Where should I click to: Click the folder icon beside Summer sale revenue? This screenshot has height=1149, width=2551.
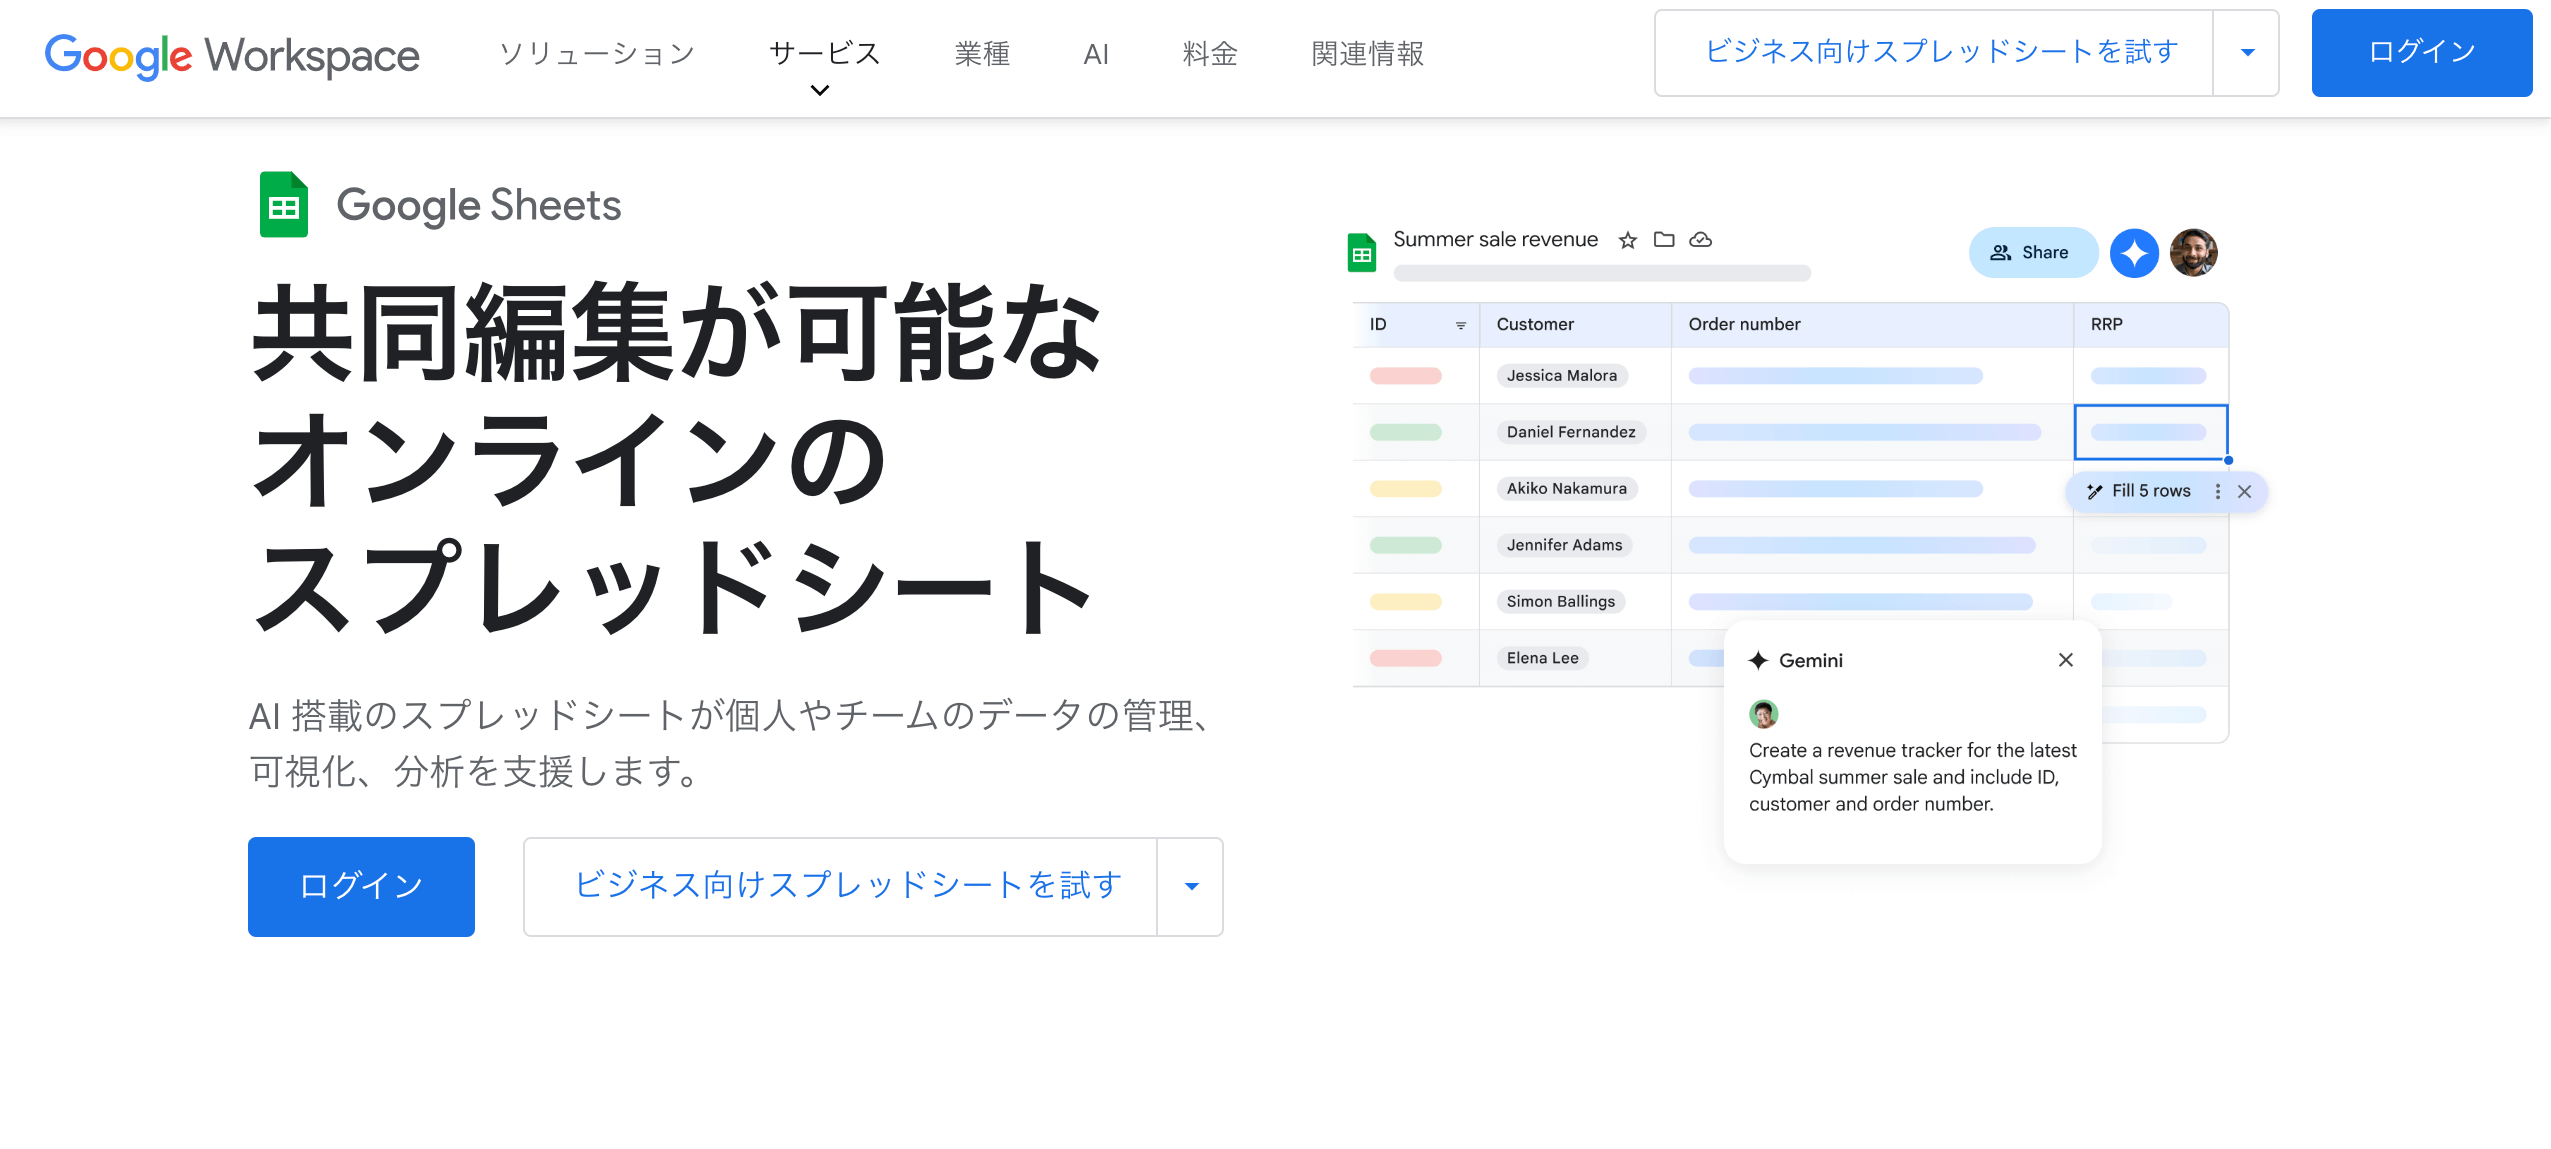click(x=1664, y=240)
